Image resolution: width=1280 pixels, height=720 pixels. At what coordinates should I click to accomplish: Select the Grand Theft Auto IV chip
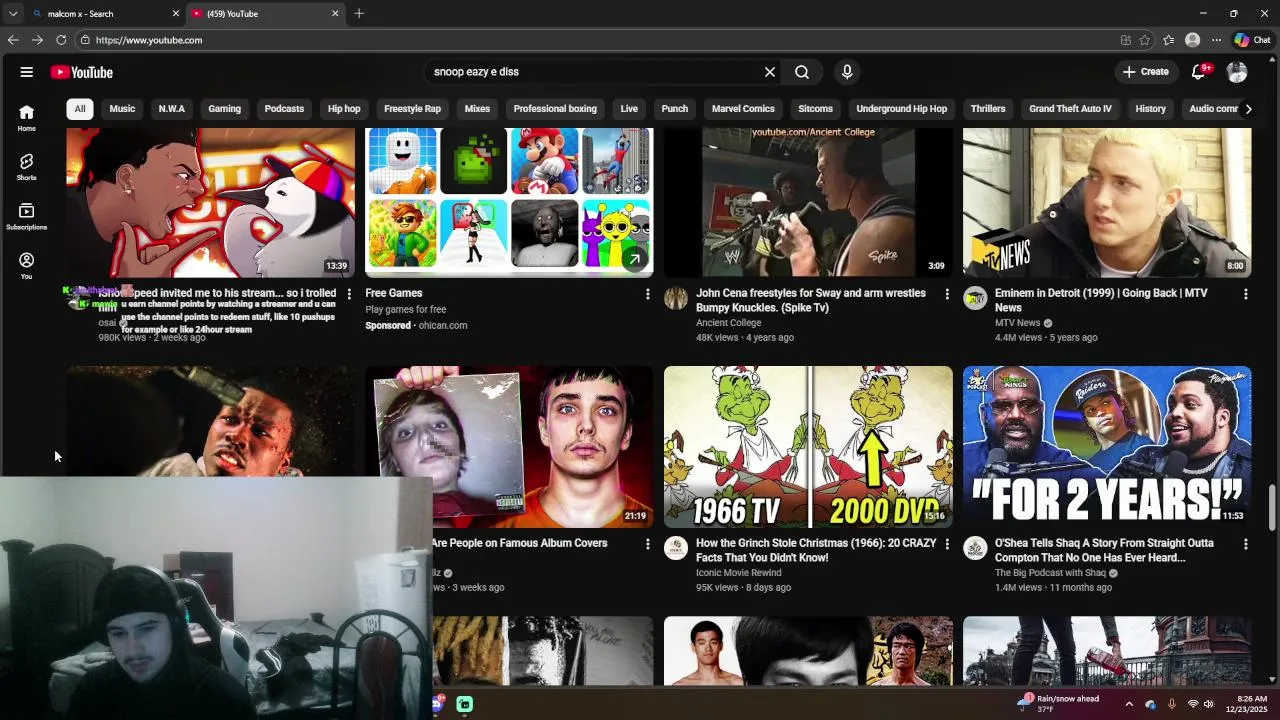click(1070, 109)
